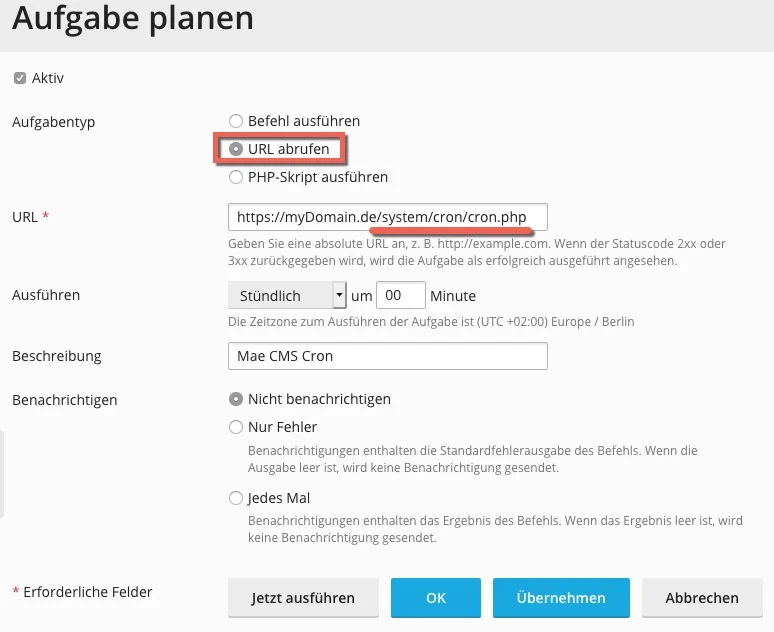Click the Übernehmen button

[x=561, y=598]
